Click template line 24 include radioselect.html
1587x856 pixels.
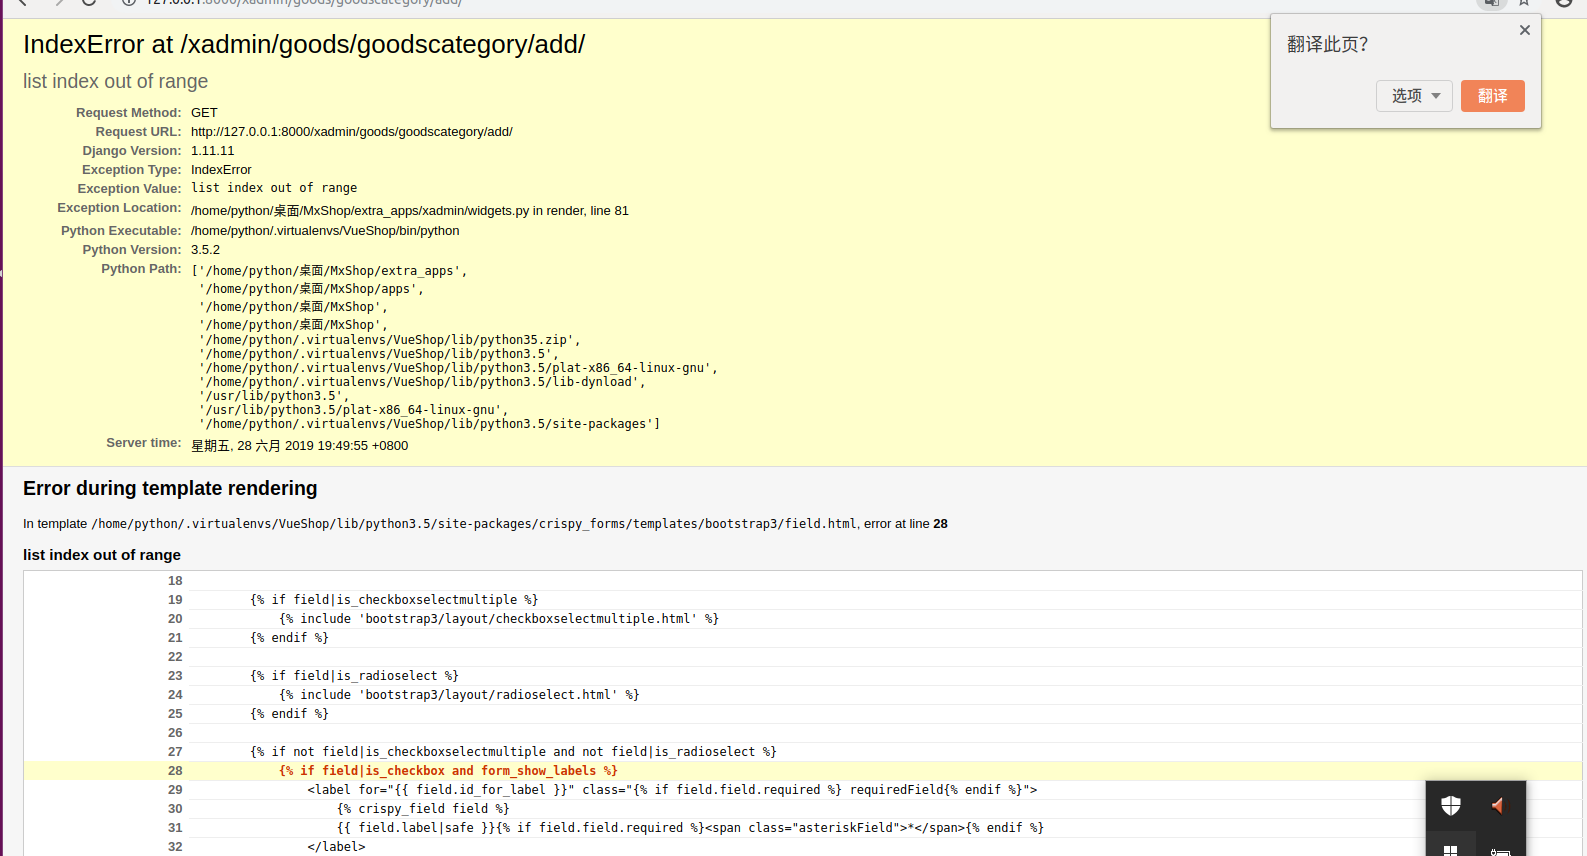point(459,695)
